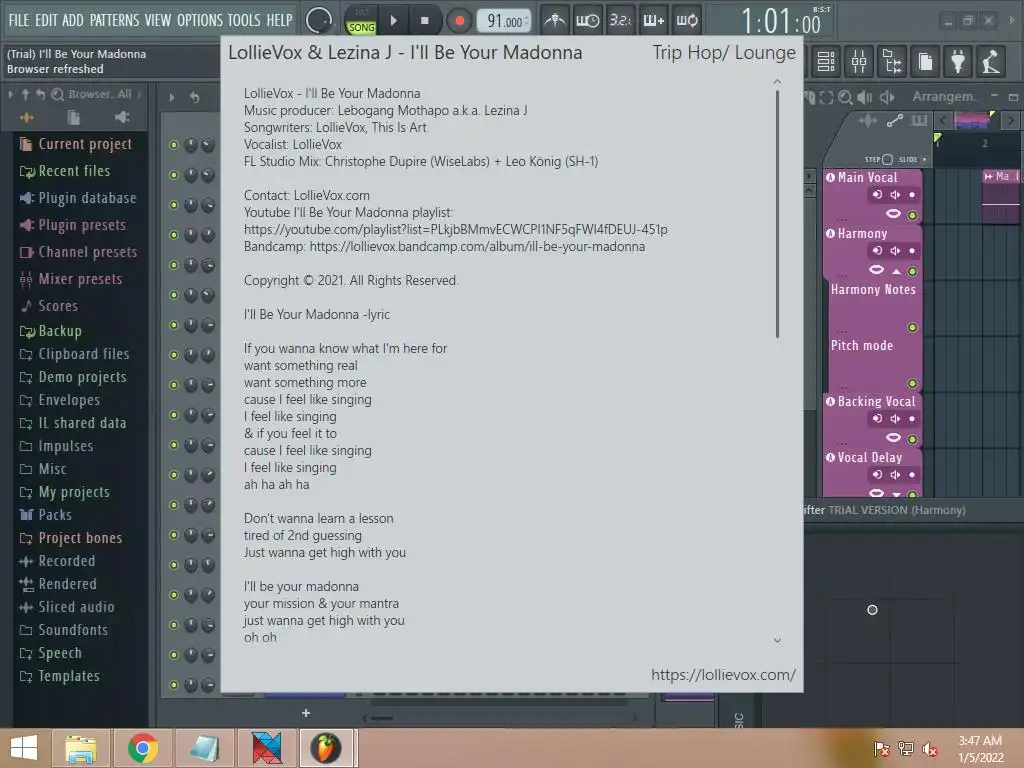
Task: Toggle the Harmony track green mute LED
Action: 912,271
